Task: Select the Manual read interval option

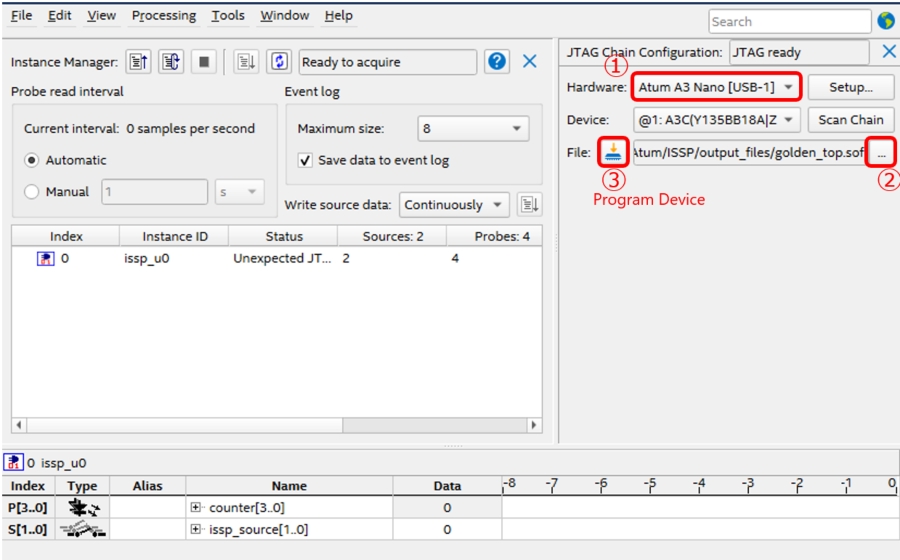Action: pos(33,192)
